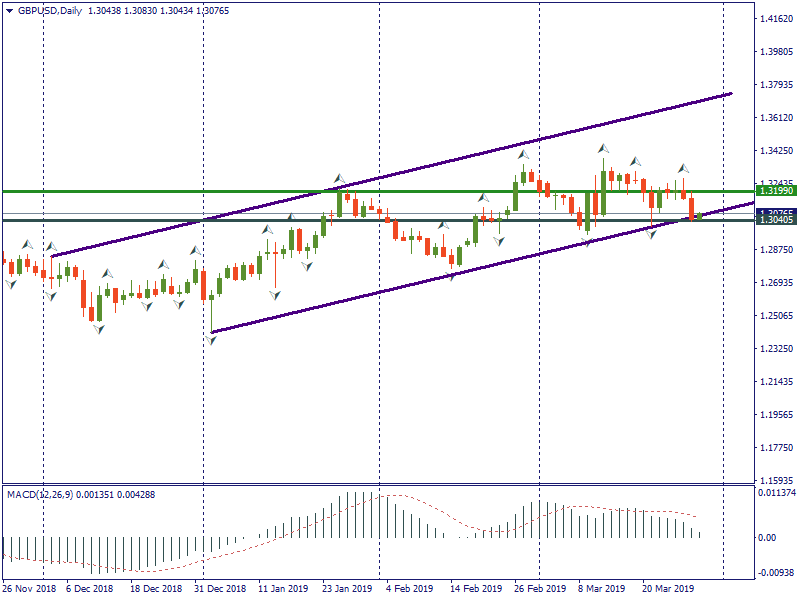Select the lower purple channel trend line

[x=400, y=288]
